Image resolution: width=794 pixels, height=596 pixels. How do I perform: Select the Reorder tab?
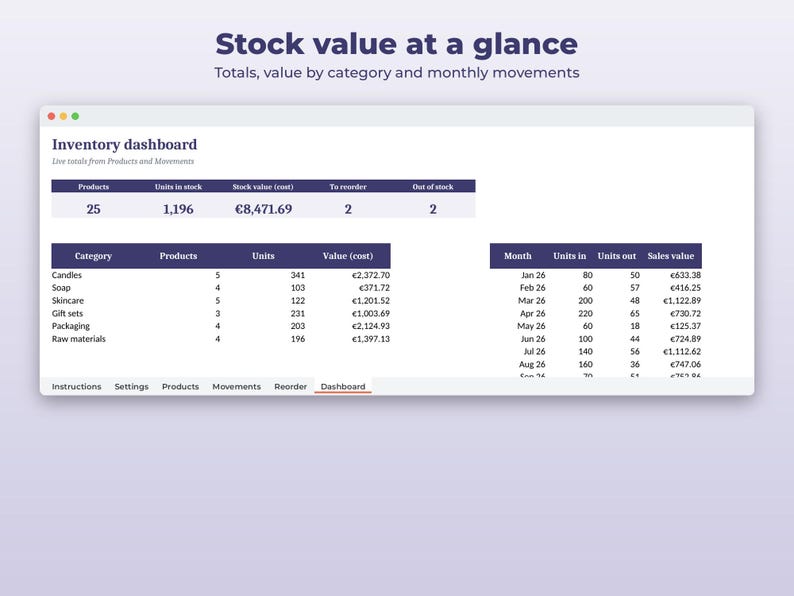[290, 386]
